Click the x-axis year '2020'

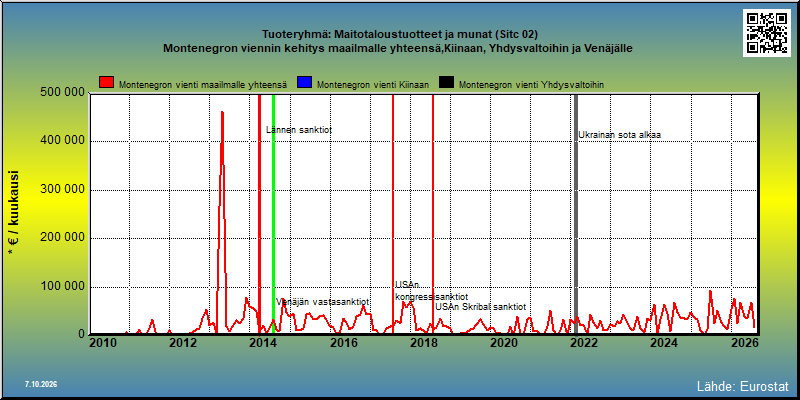503,343
